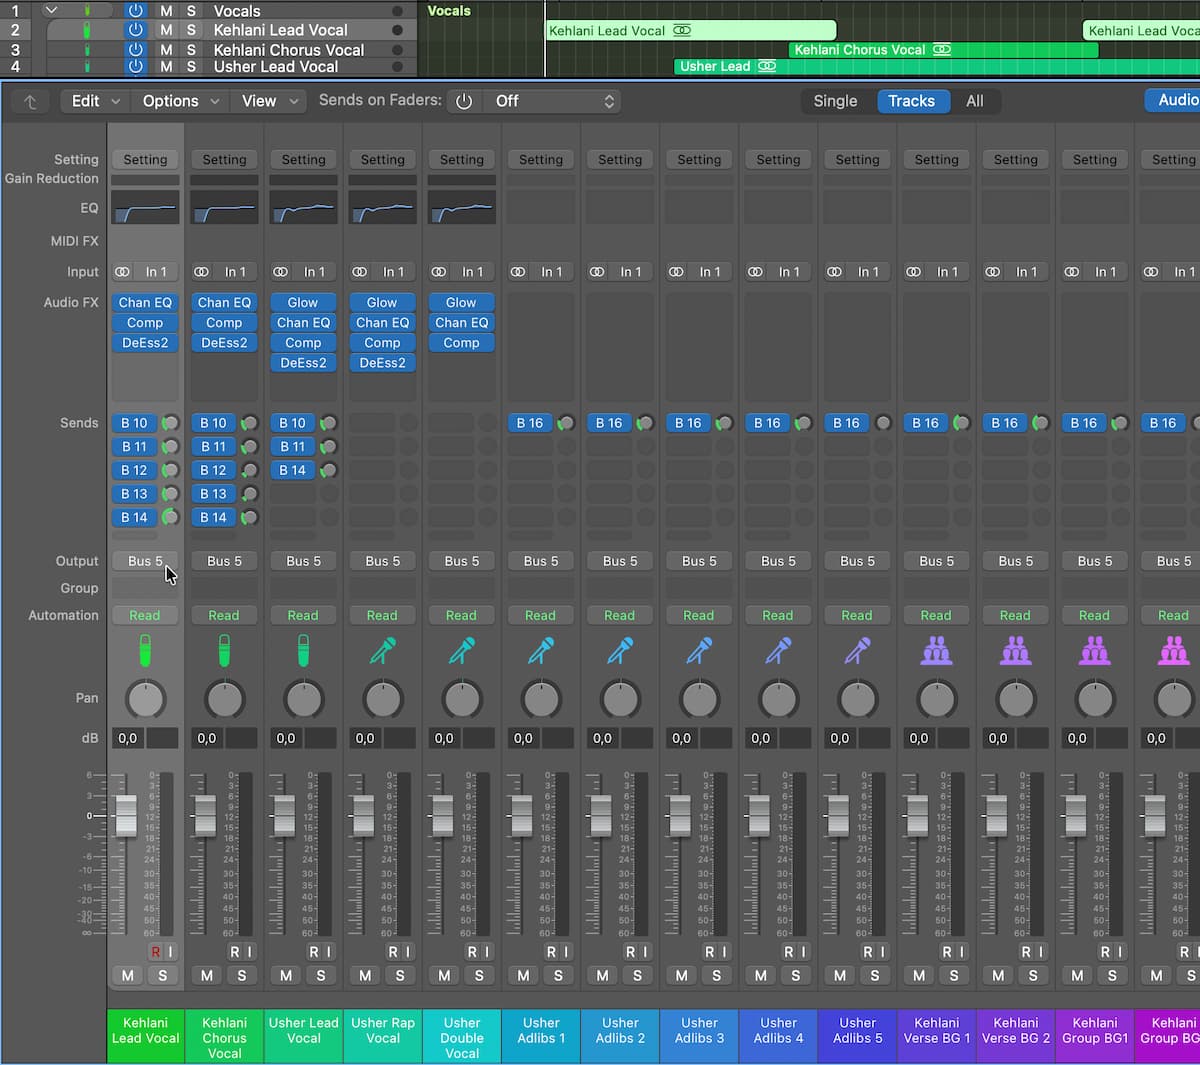Click the Usher Adlibs 2 channel icon

tap(620, 651)
